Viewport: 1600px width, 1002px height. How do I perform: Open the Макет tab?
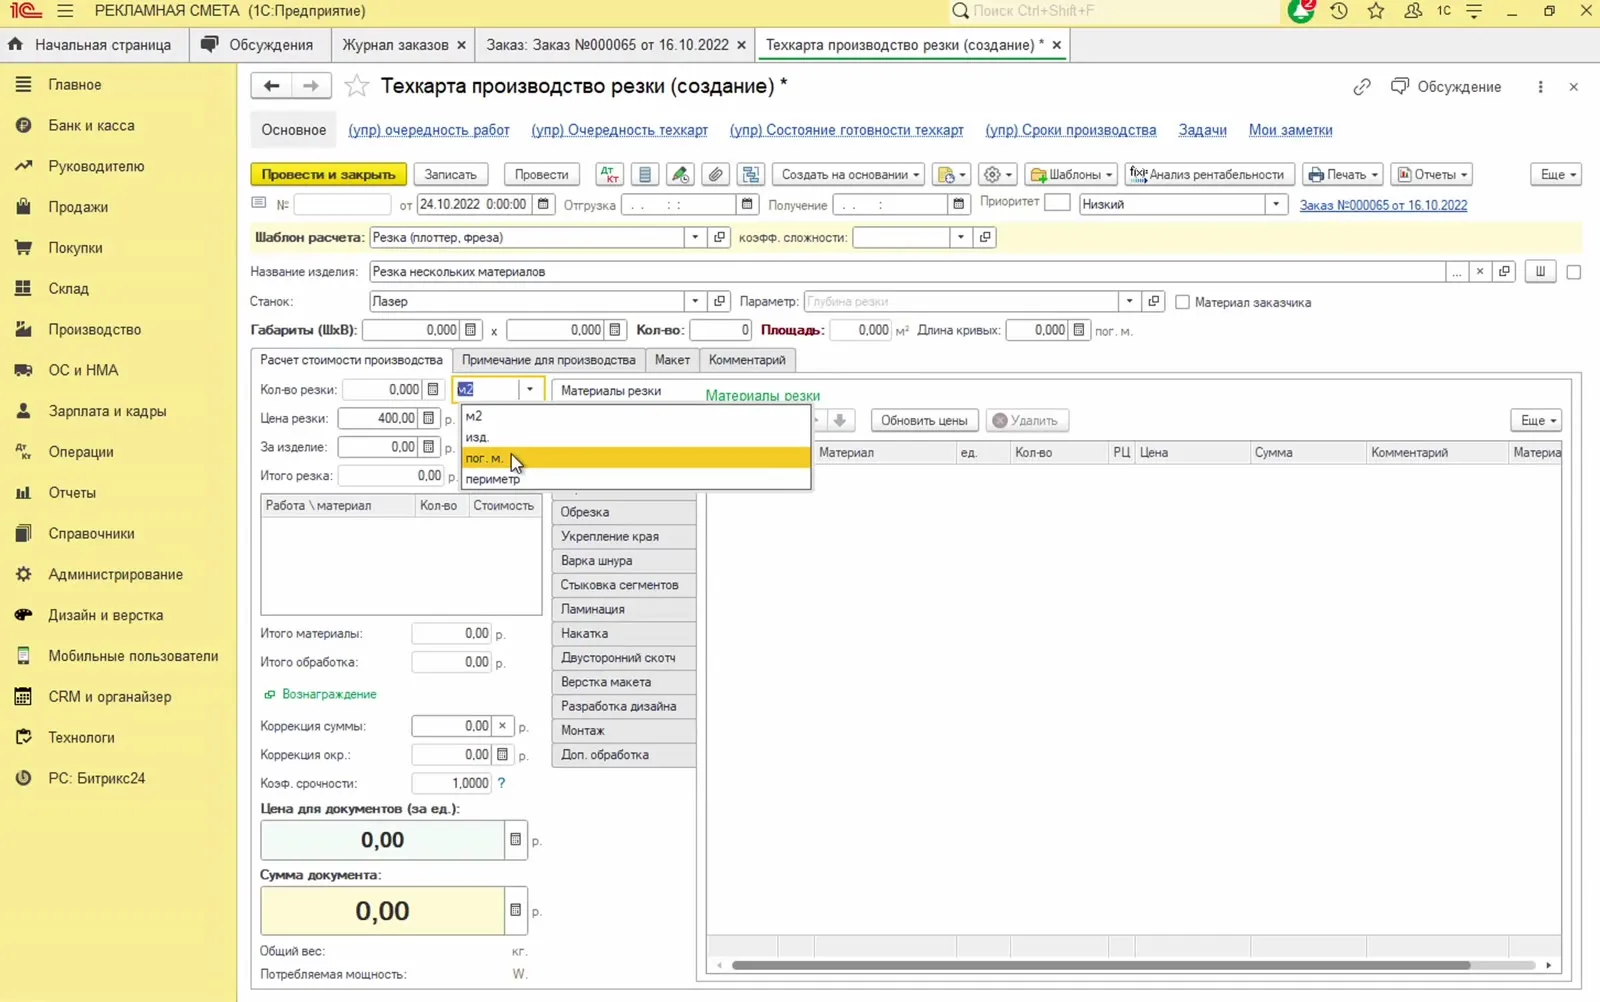(672, 360)
